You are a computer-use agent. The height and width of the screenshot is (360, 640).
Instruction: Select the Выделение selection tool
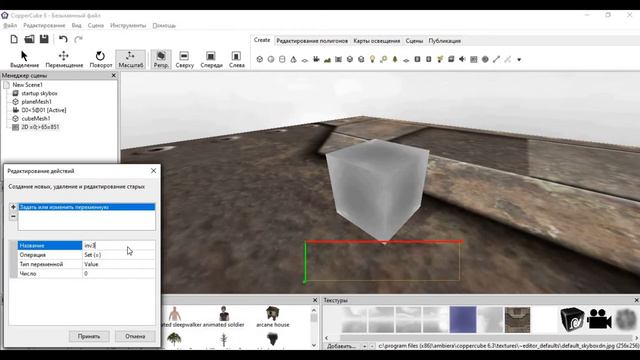tap(24, 59)
